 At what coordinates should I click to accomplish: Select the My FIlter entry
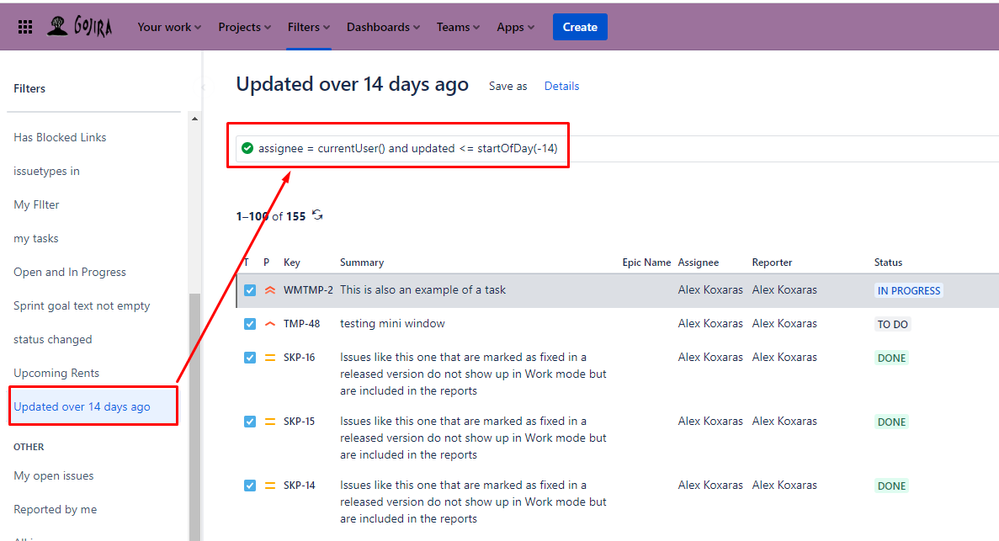36,205
